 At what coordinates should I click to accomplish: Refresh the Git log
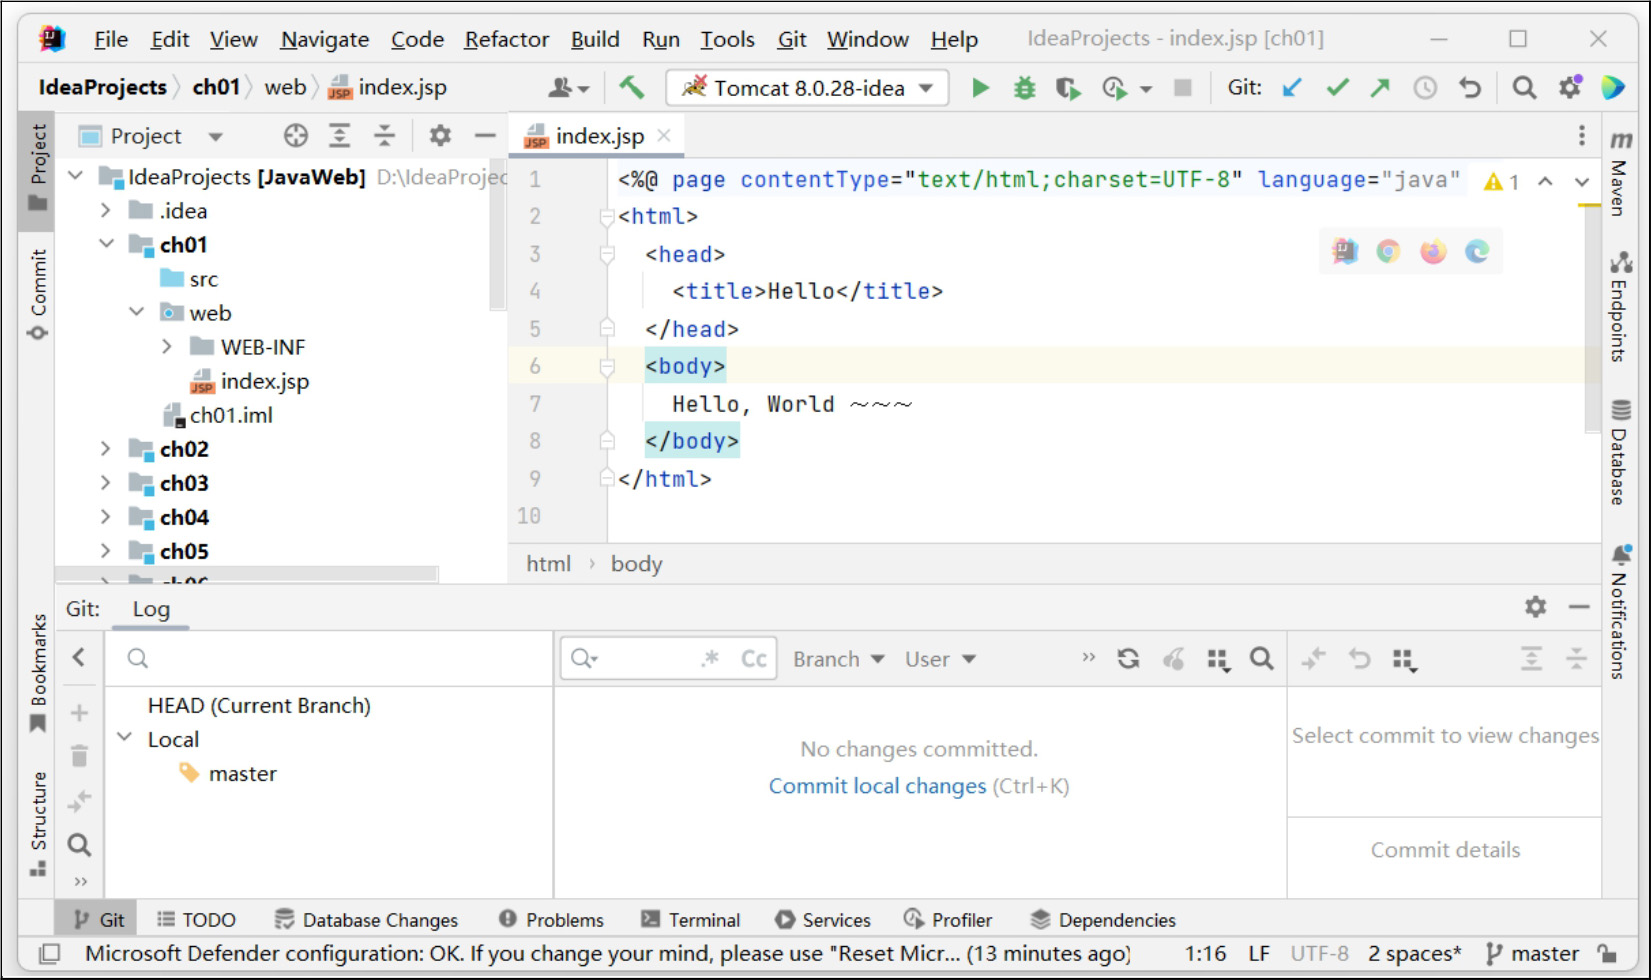(x=1128, y=659)
